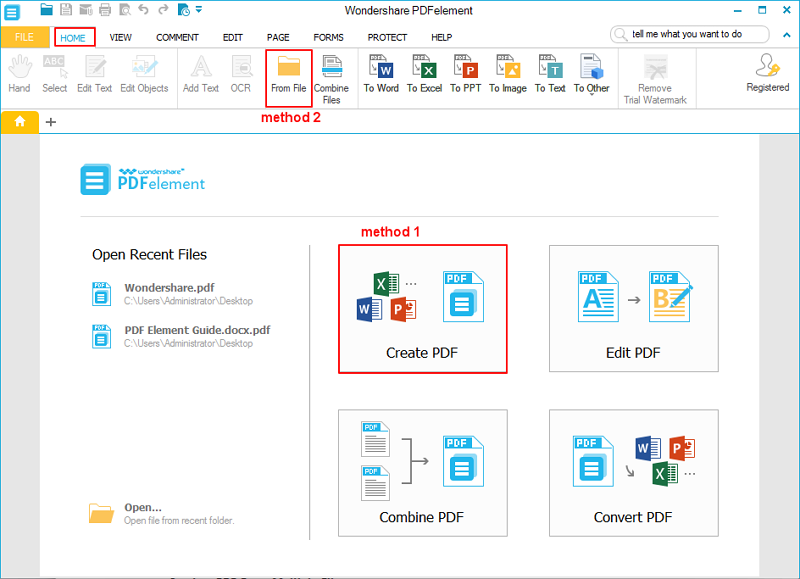
Task: Click Remove Trial Watermark
Action: tap(655, 79)
